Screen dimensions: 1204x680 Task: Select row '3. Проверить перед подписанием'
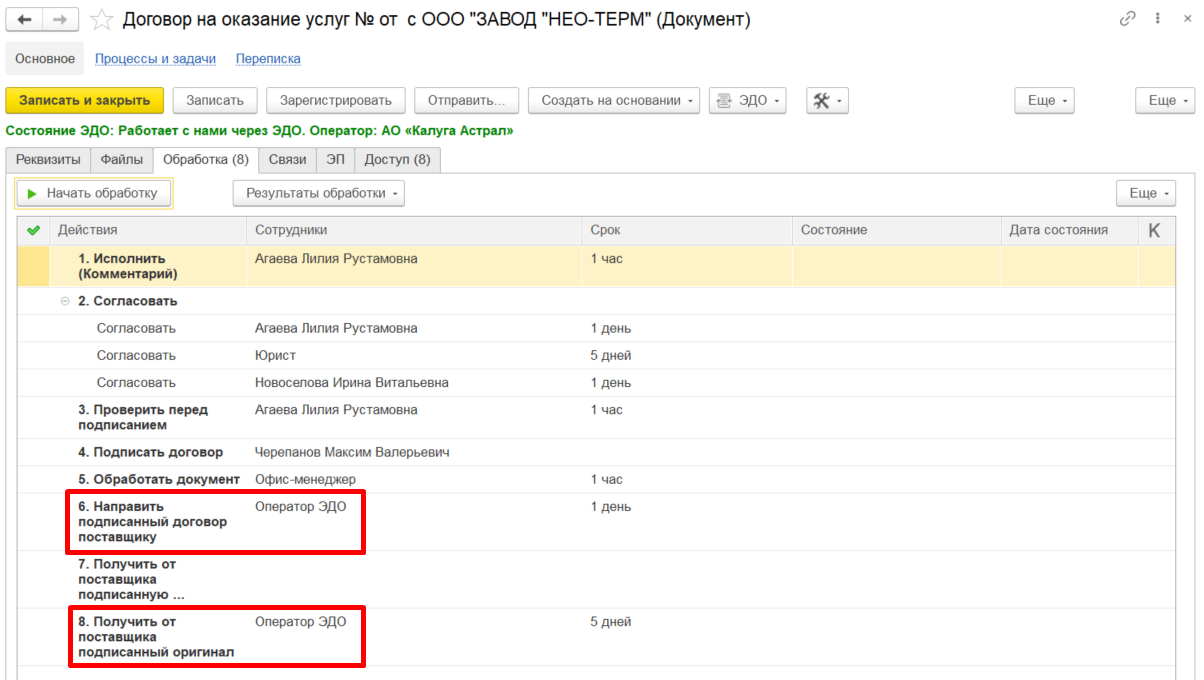[596, 417]
